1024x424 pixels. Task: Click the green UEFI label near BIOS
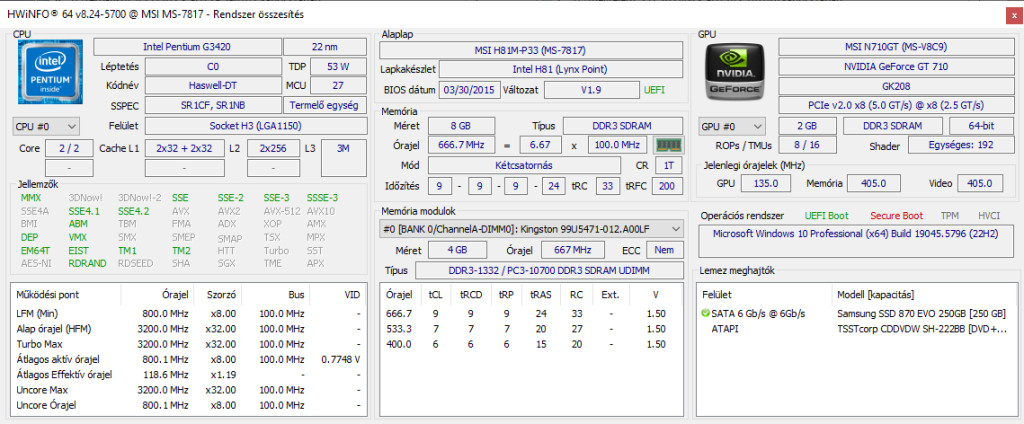click(654, 90)
